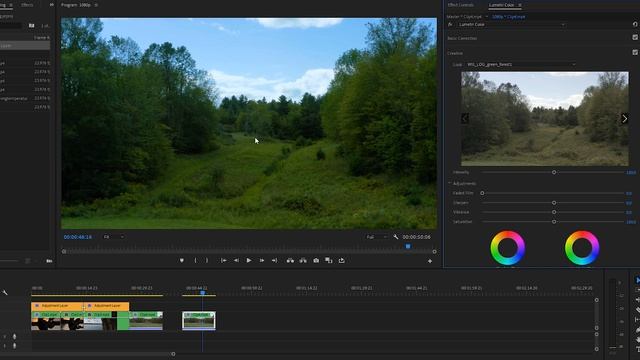Click the export share icon in transport bar
The height and width of the screenshot is (360, 640).
tap(342, 260)
